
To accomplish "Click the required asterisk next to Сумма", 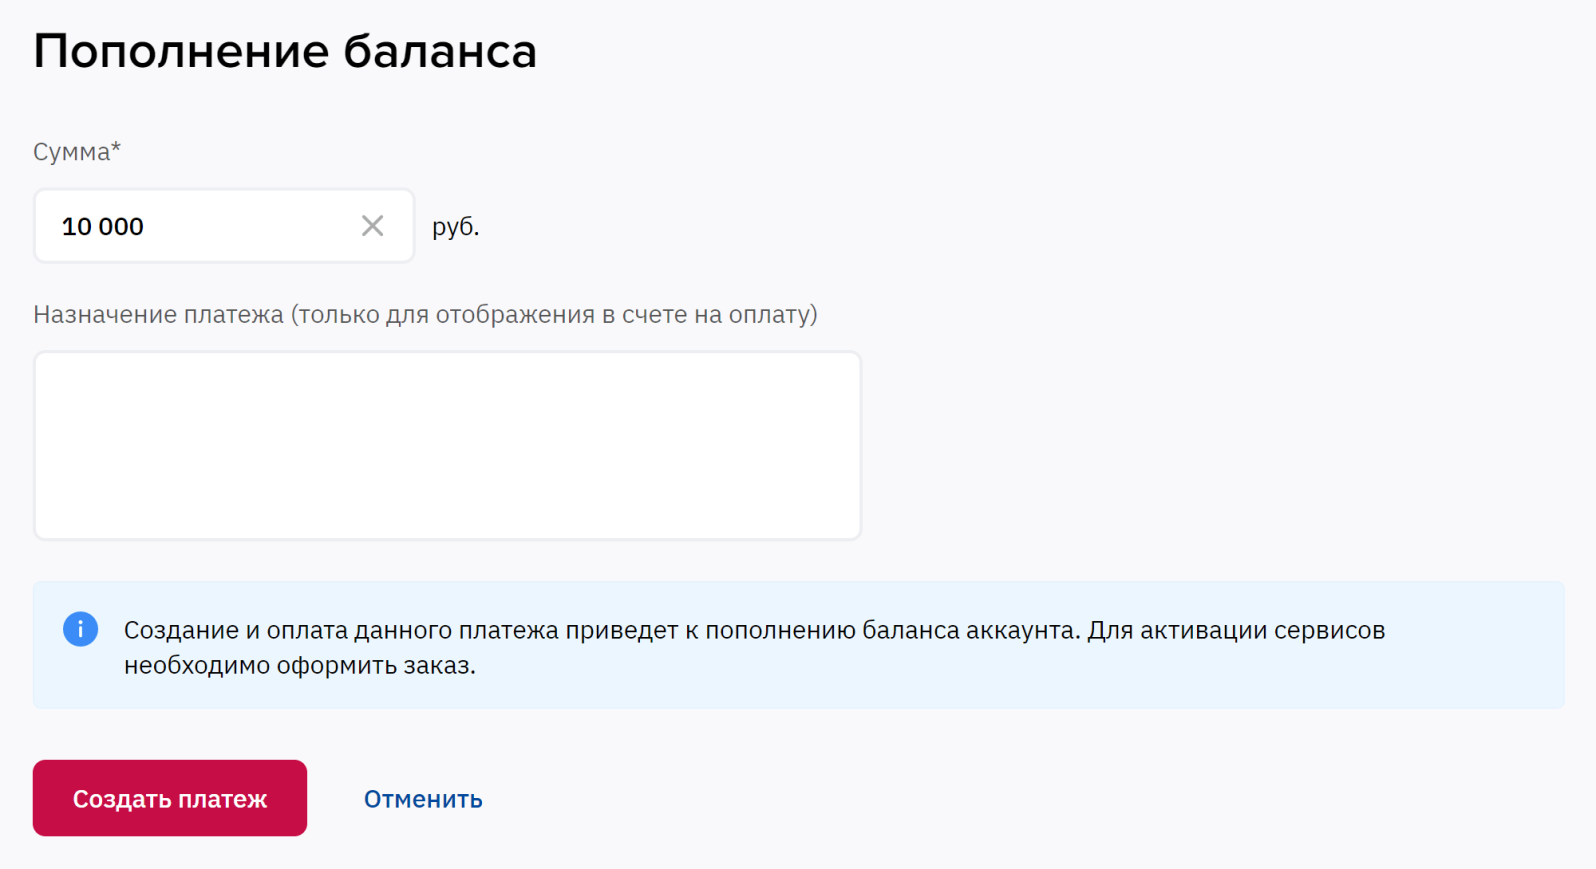I will click(116, 148).
